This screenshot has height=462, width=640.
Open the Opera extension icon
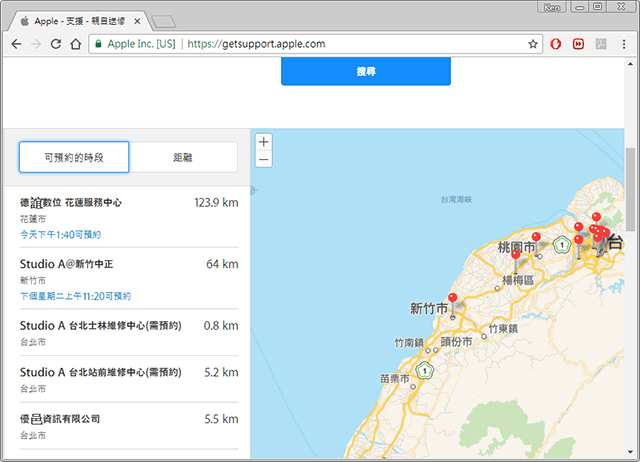[x=557, y=44]
